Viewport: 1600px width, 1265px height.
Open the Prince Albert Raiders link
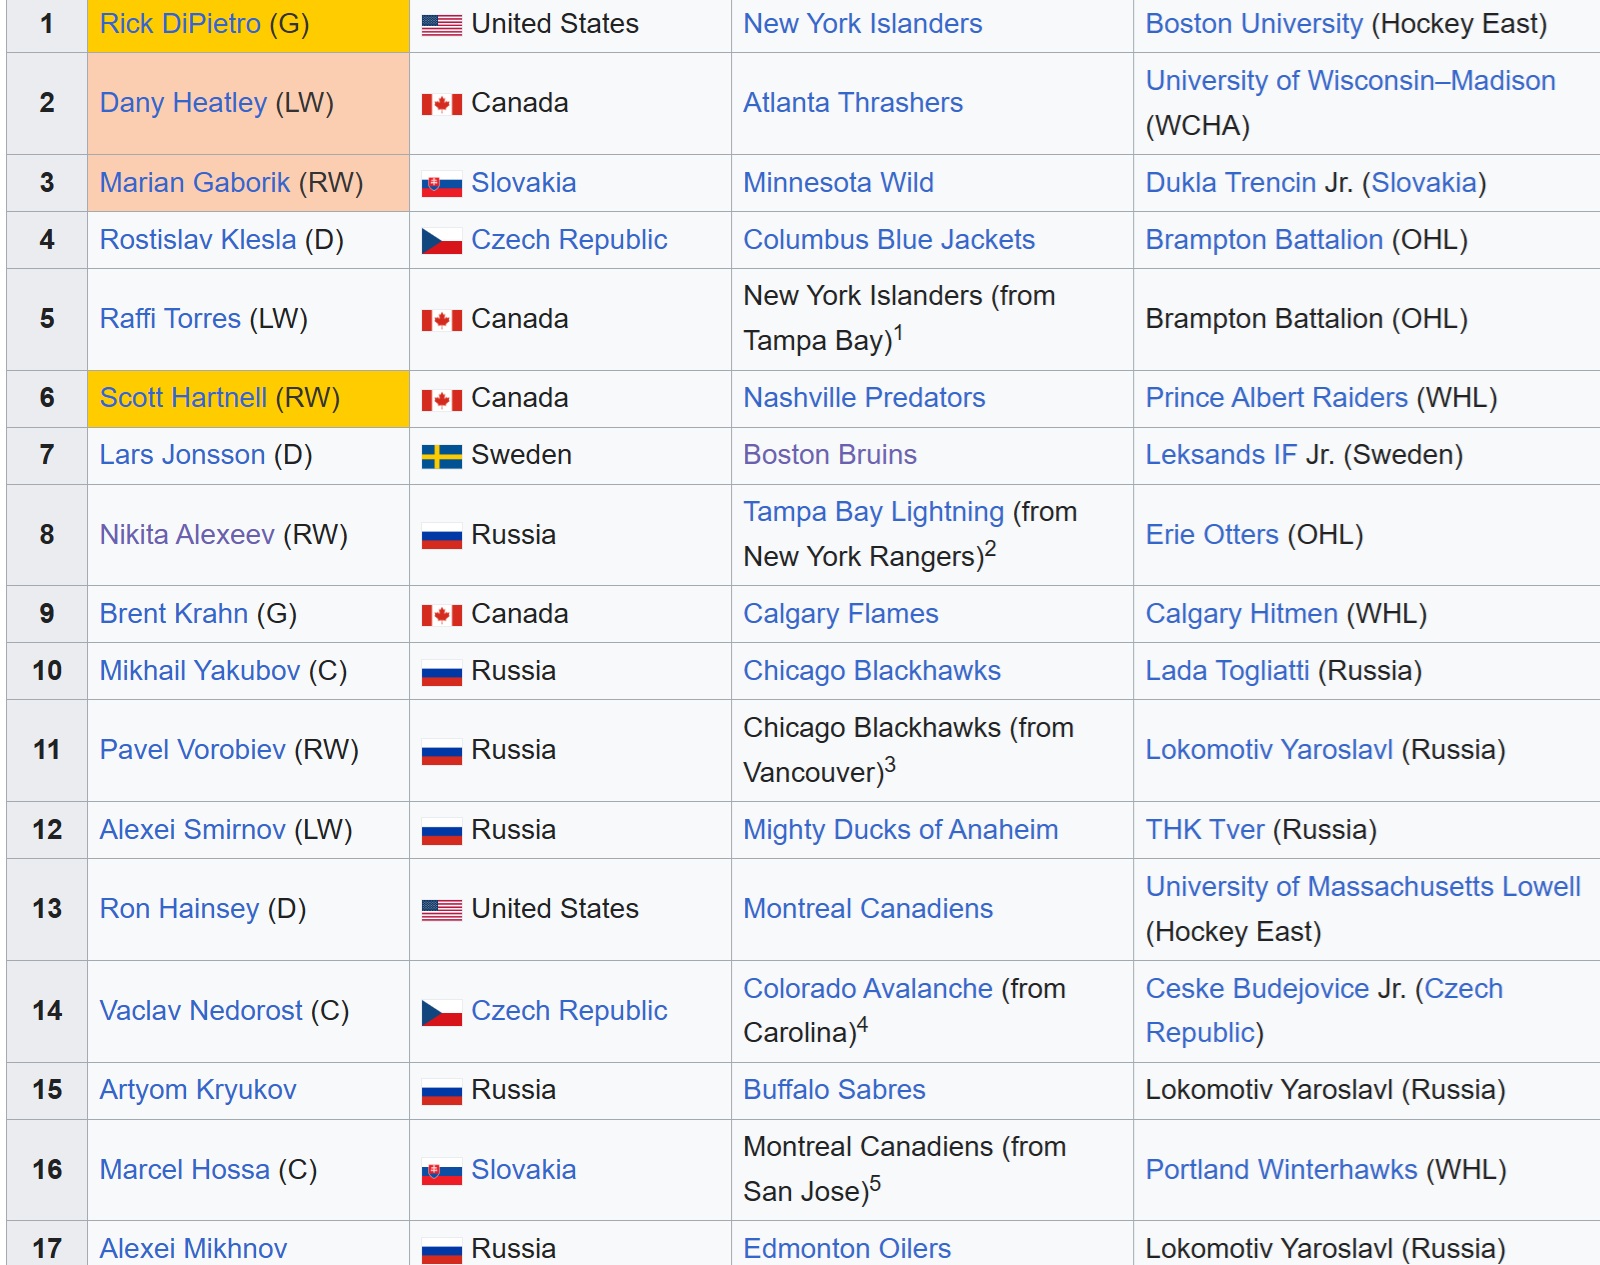coord(1277,398)
